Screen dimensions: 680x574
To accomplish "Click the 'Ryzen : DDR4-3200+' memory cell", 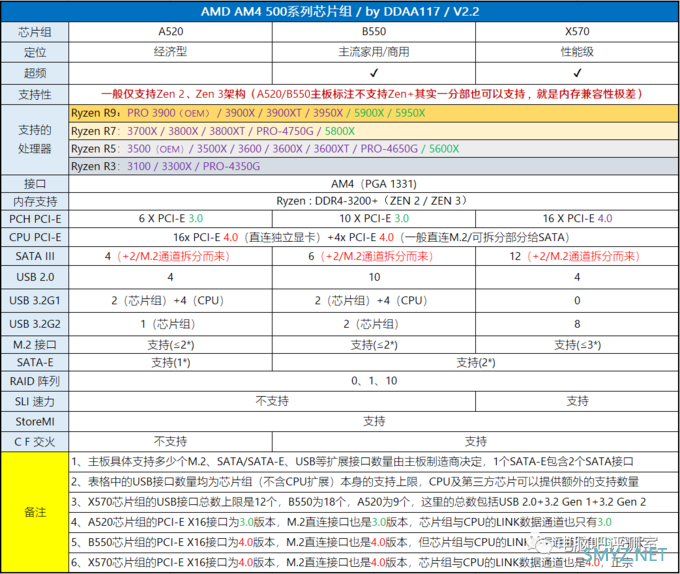I will (374, 201).
